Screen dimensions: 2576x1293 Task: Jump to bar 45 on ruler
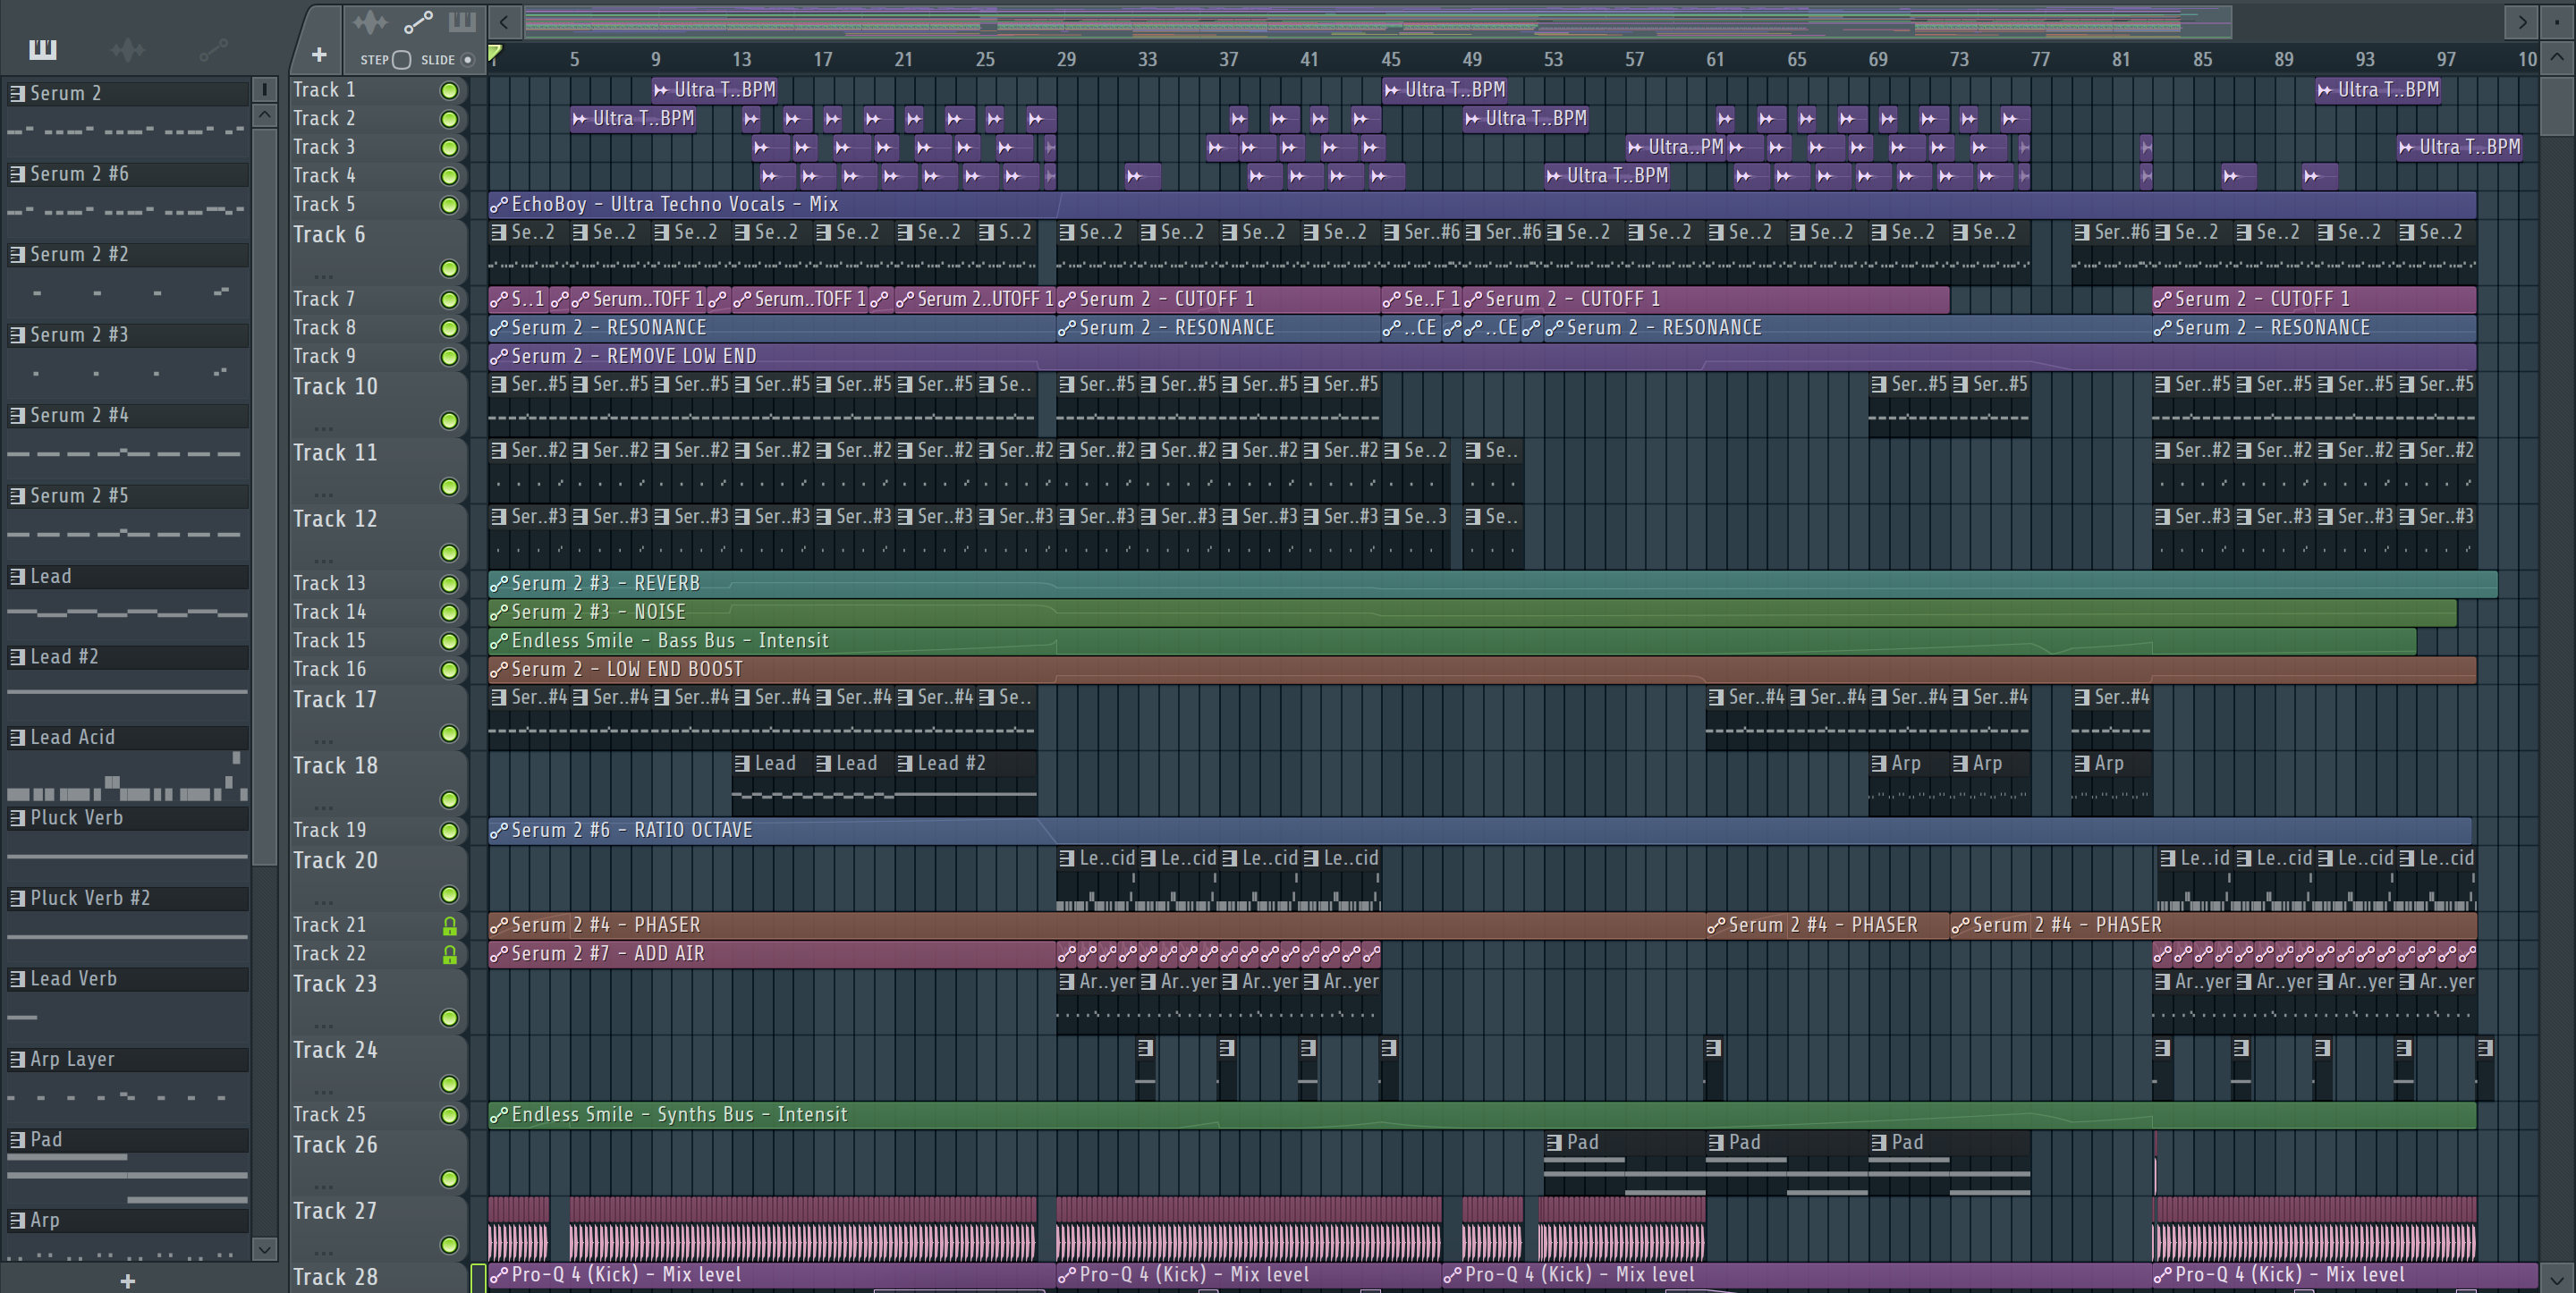pyautogui.click(x=1390, y=59)
